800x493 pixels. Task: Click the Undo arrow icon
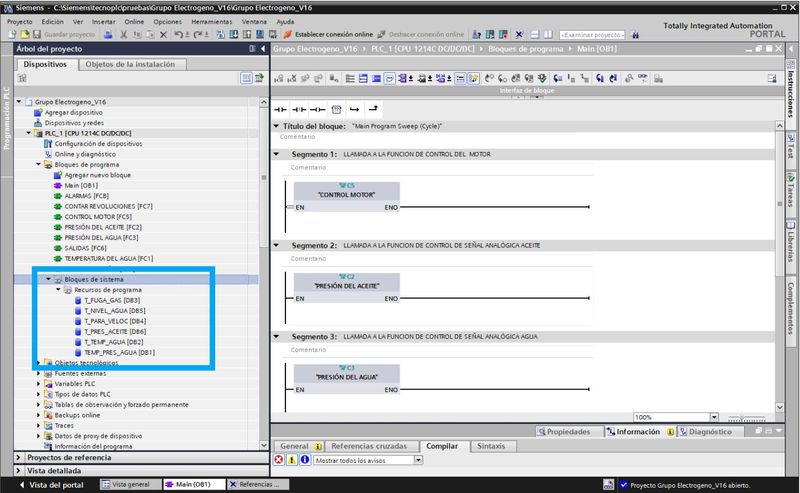[x=178, y=35]
